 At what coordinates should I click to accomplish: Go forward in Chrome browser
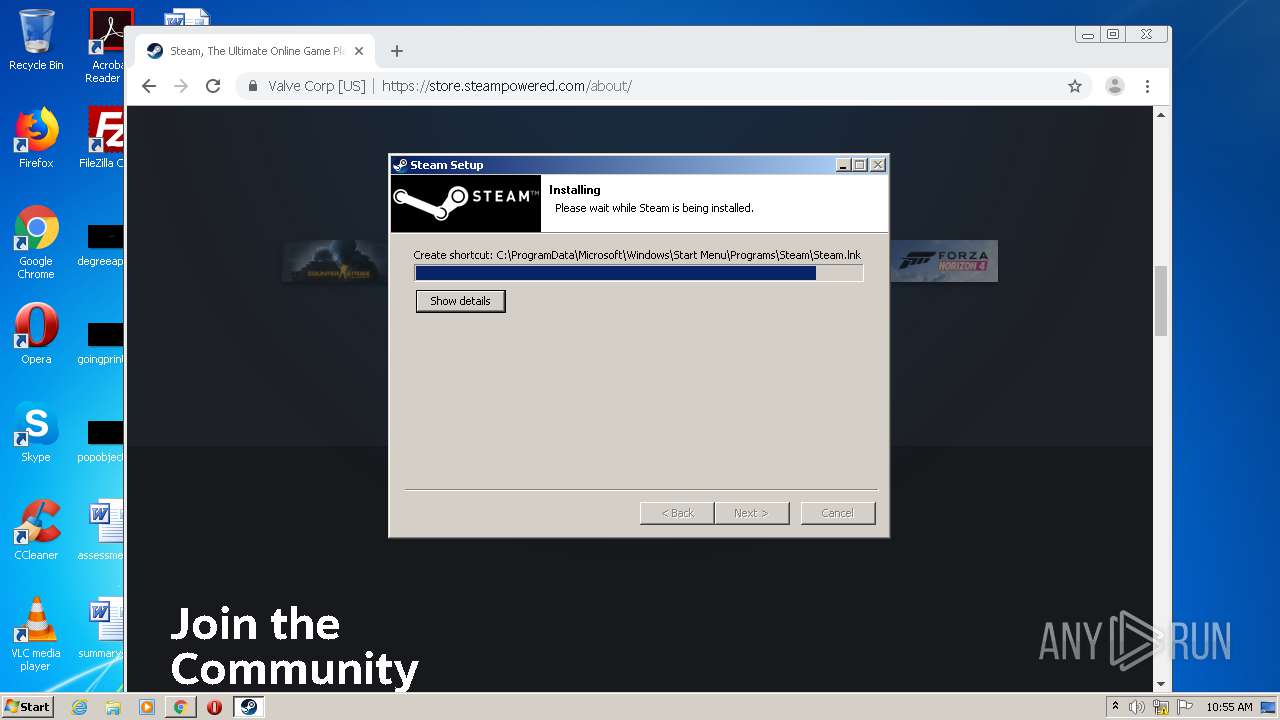coord(181,86)
